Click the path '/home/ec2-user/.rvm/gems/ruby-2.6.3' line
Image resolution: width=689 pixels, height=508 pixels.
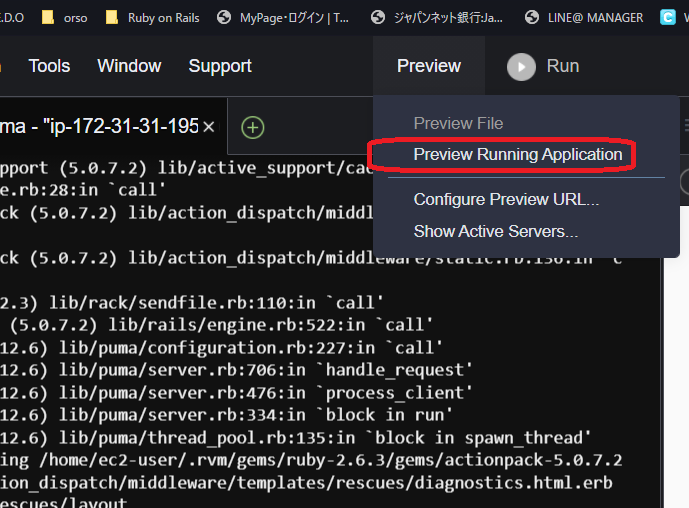(311, 460)
